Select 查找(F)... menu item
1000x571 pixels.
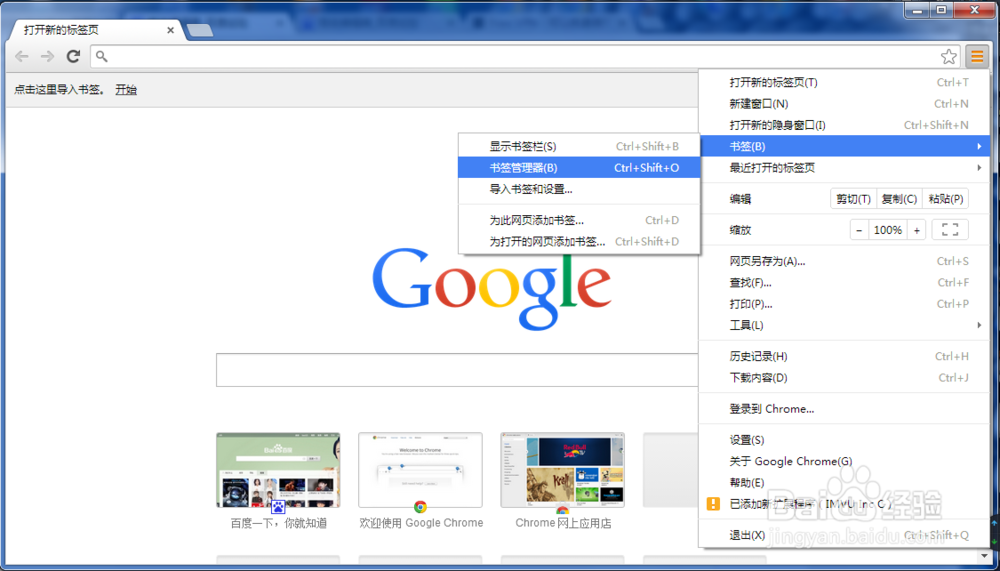coord(846,283)
